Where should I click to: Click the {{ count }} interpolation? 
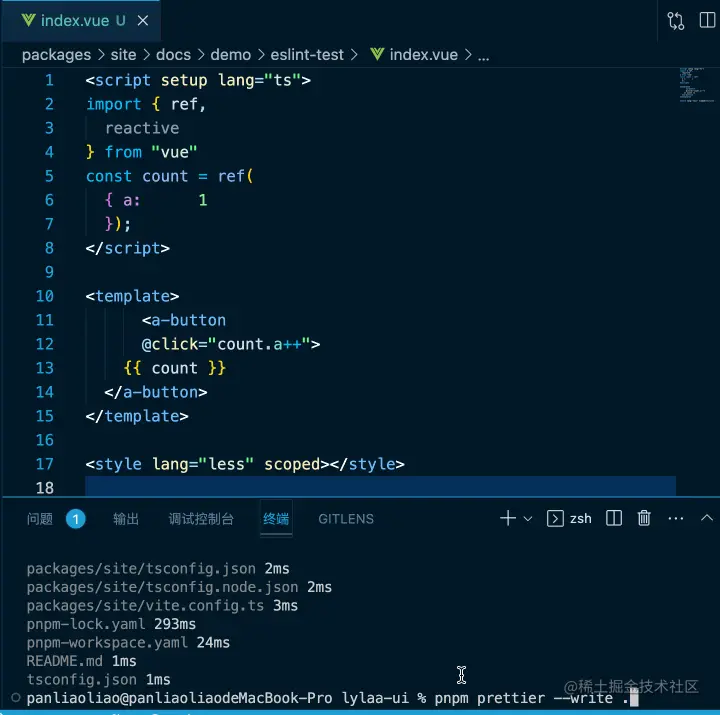174,368
